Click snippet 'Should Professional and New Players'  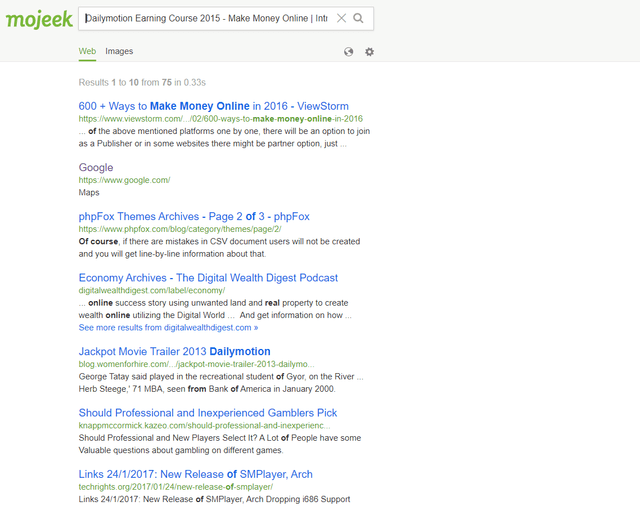point(220,444)
